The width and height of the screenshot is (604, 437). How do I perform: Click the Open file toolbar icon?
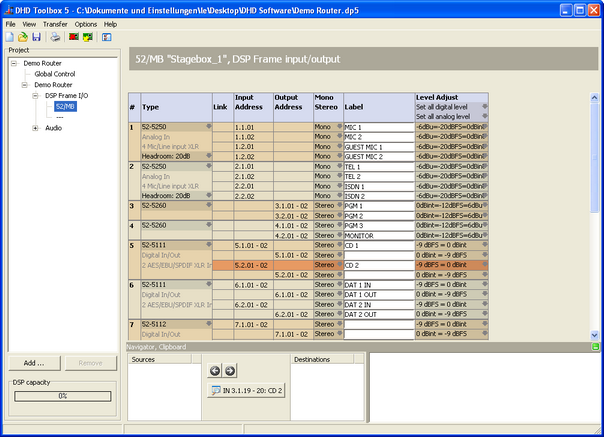point(22,37)
